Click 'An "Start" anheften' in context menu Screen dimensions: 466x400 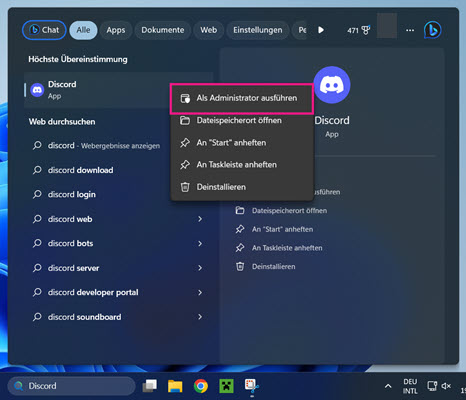point(242,143)
